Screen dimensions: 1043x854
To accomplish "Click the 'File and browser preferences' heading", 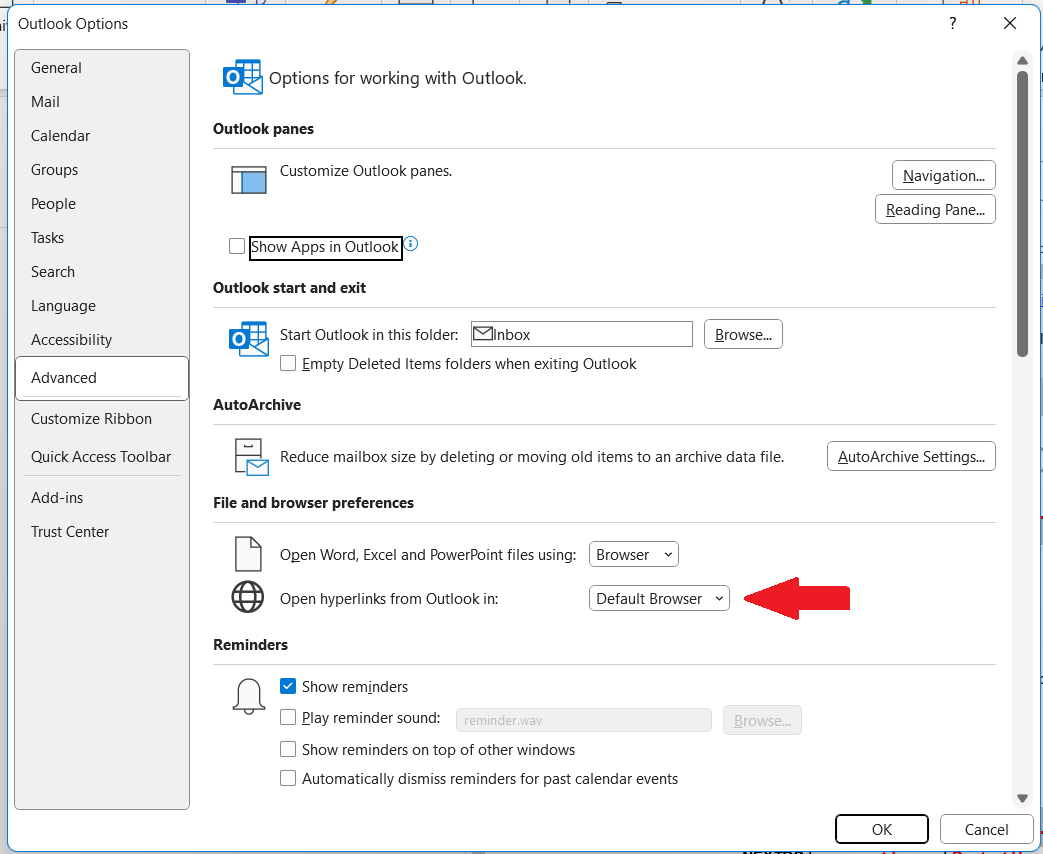I will 313,503.
